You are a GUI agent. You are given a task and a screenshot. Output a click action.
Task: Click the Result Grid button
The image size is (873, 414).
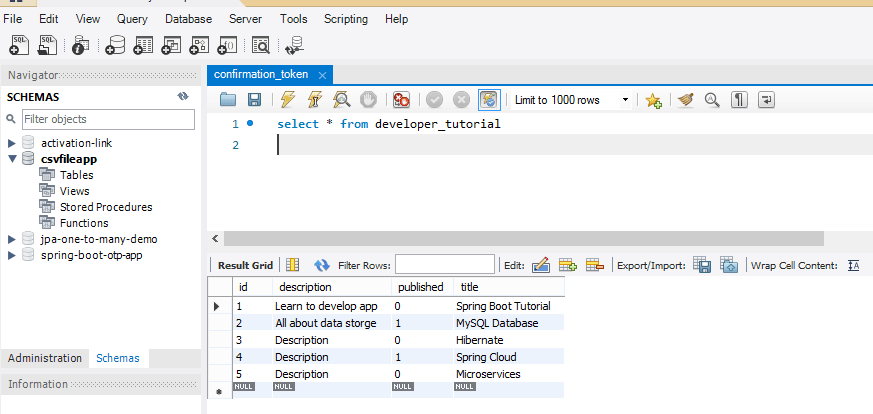245,265
